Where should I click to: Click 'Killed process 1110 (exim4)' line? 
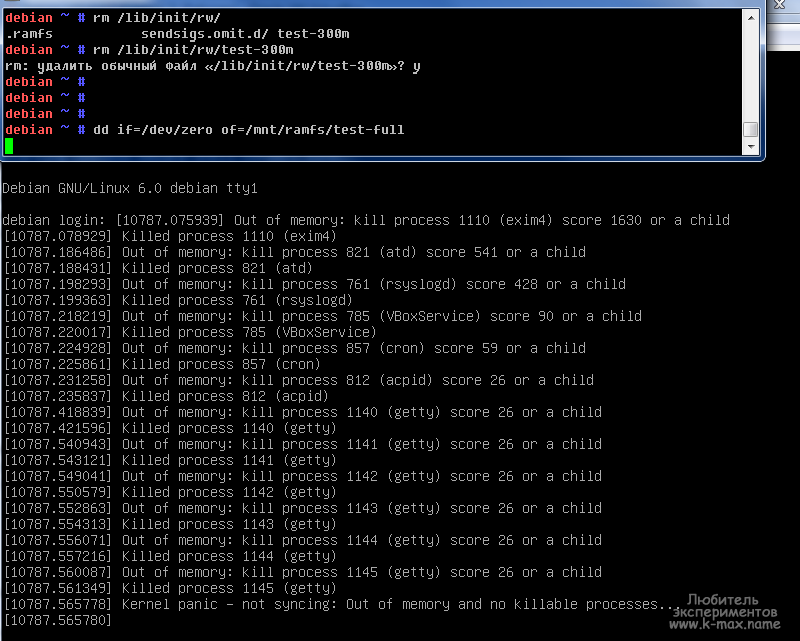tap(170, 236)
